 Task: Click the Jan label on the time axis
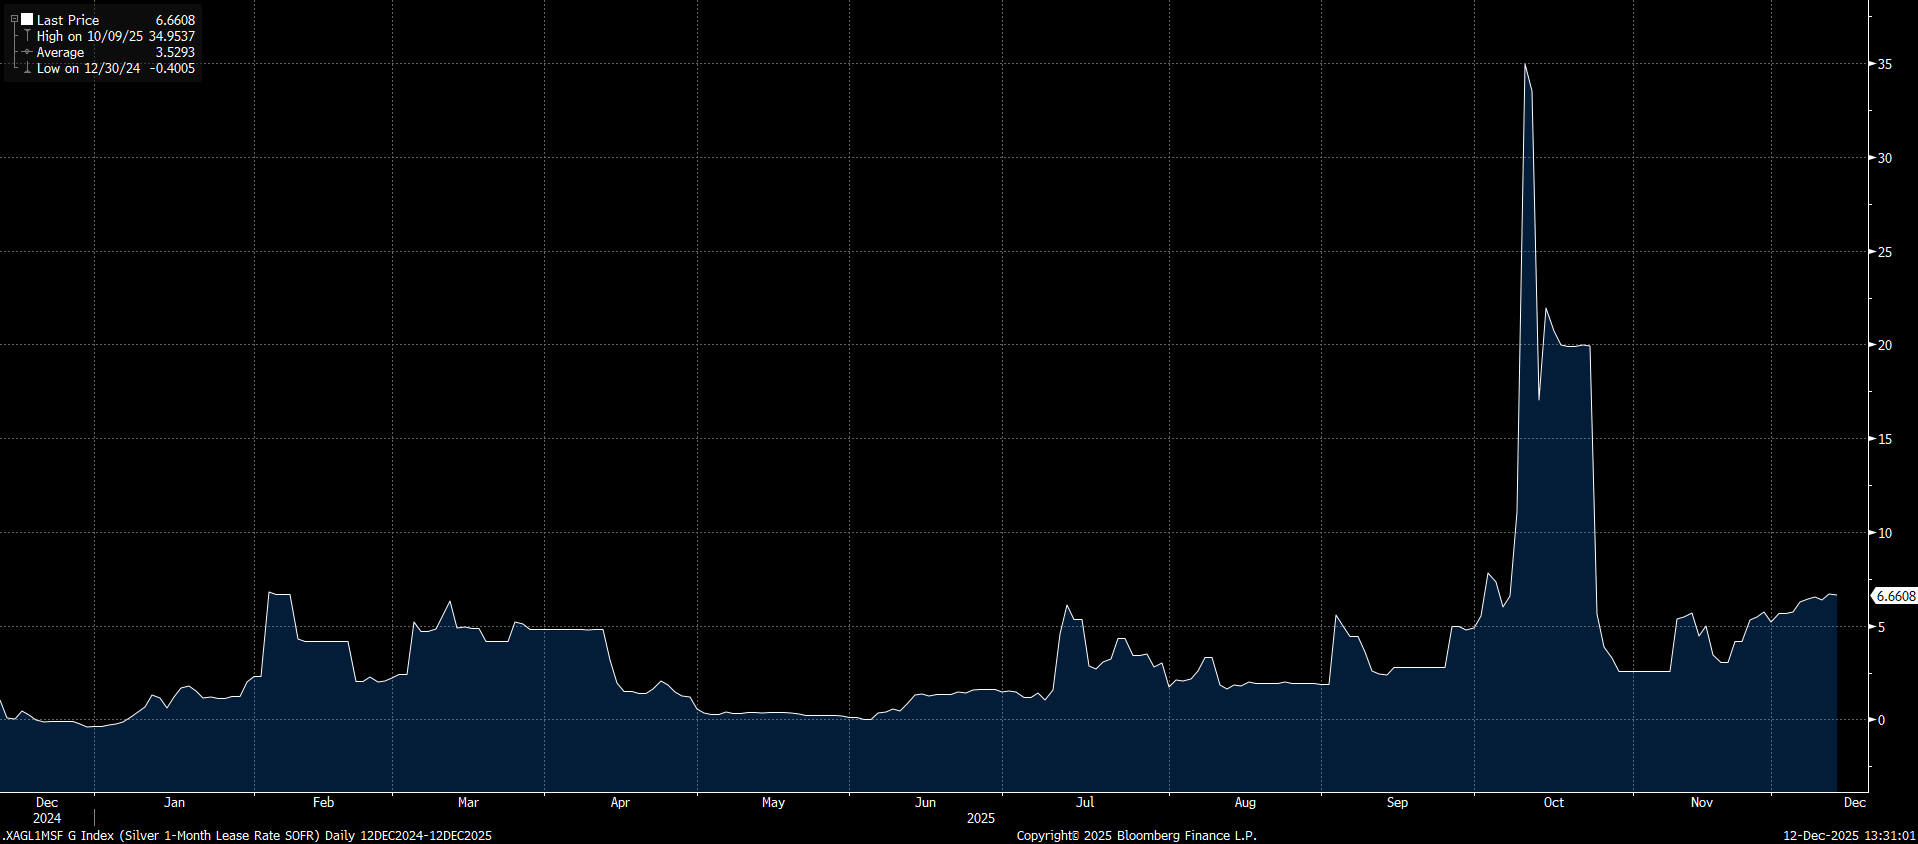(174, 802)
